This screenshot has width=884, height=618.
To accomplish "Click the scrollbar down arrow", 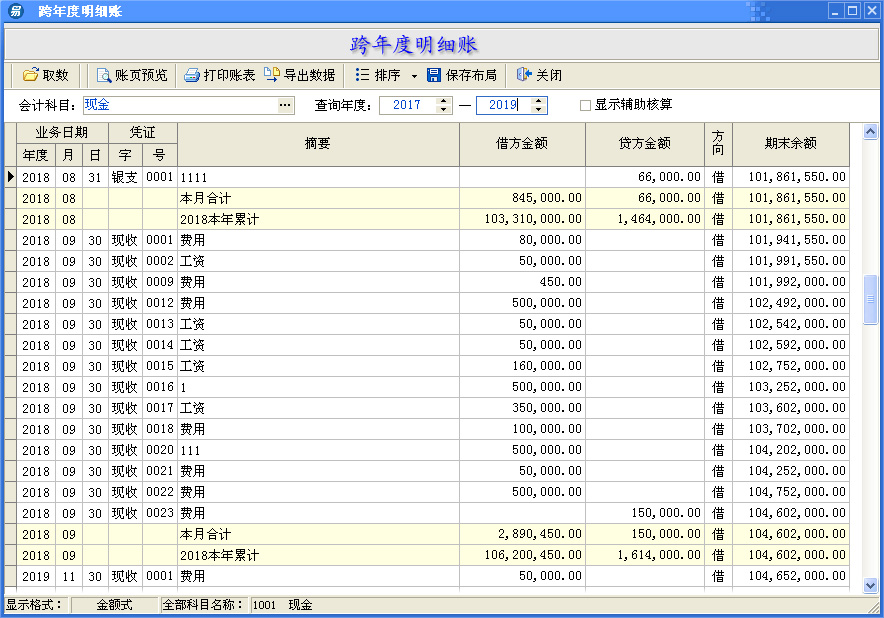I will 870,585.
